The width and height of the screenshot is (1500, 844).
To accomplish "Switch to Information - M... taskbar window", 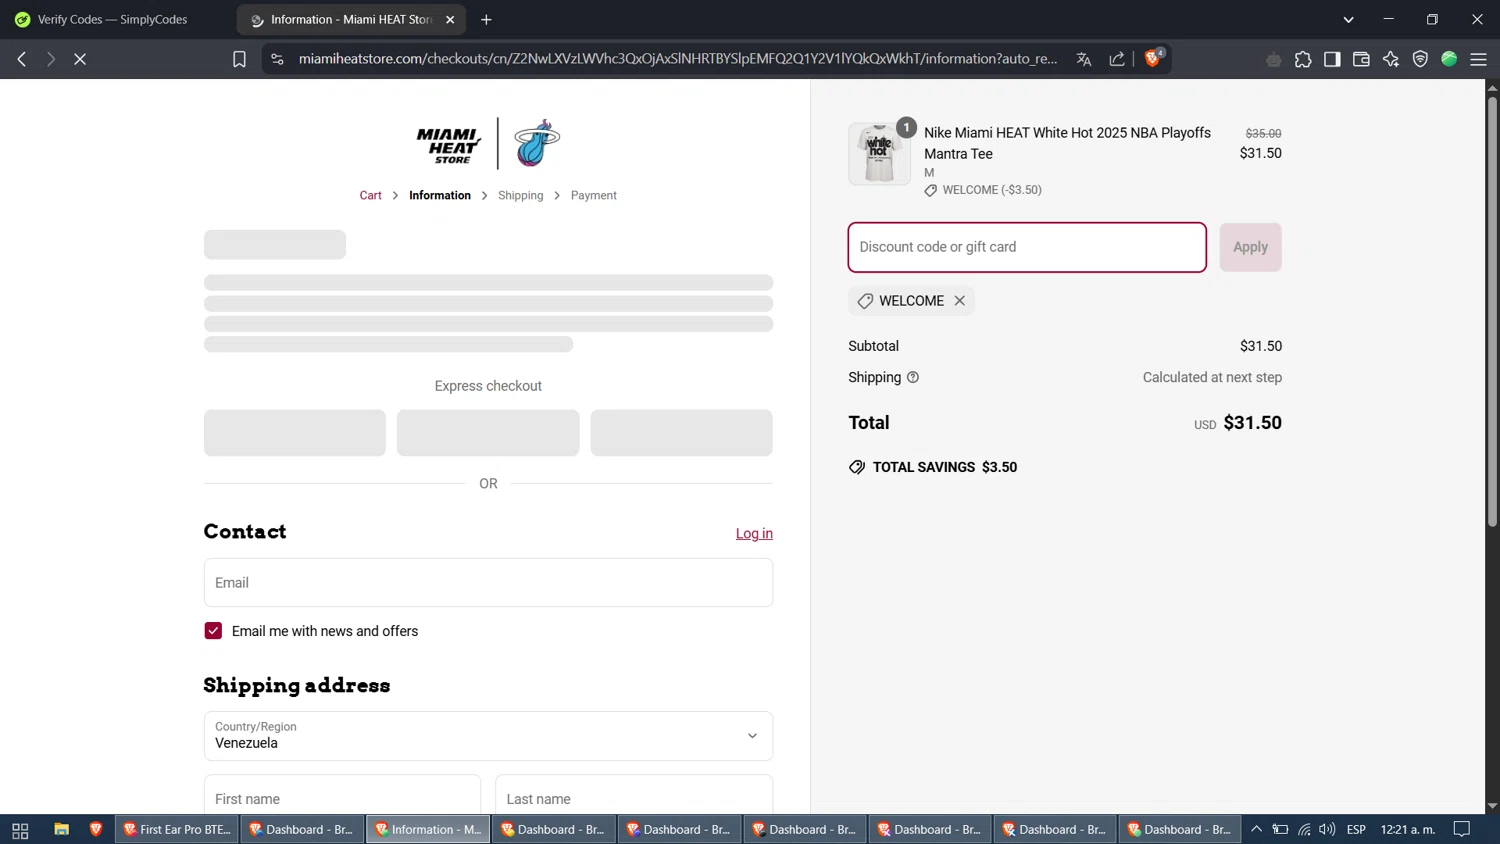I will point(428,829).
